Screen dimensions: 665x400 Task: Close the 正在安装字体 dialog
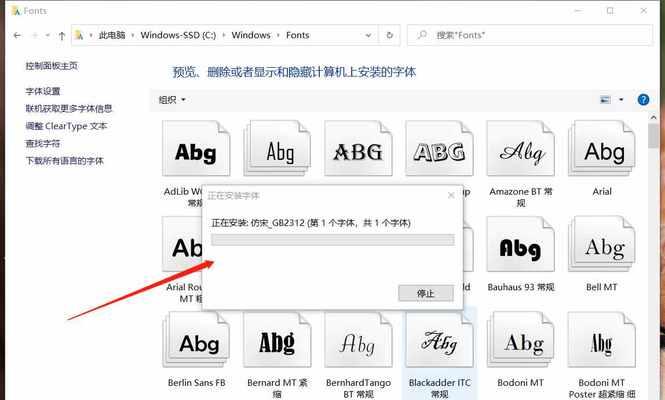(451, 196)
